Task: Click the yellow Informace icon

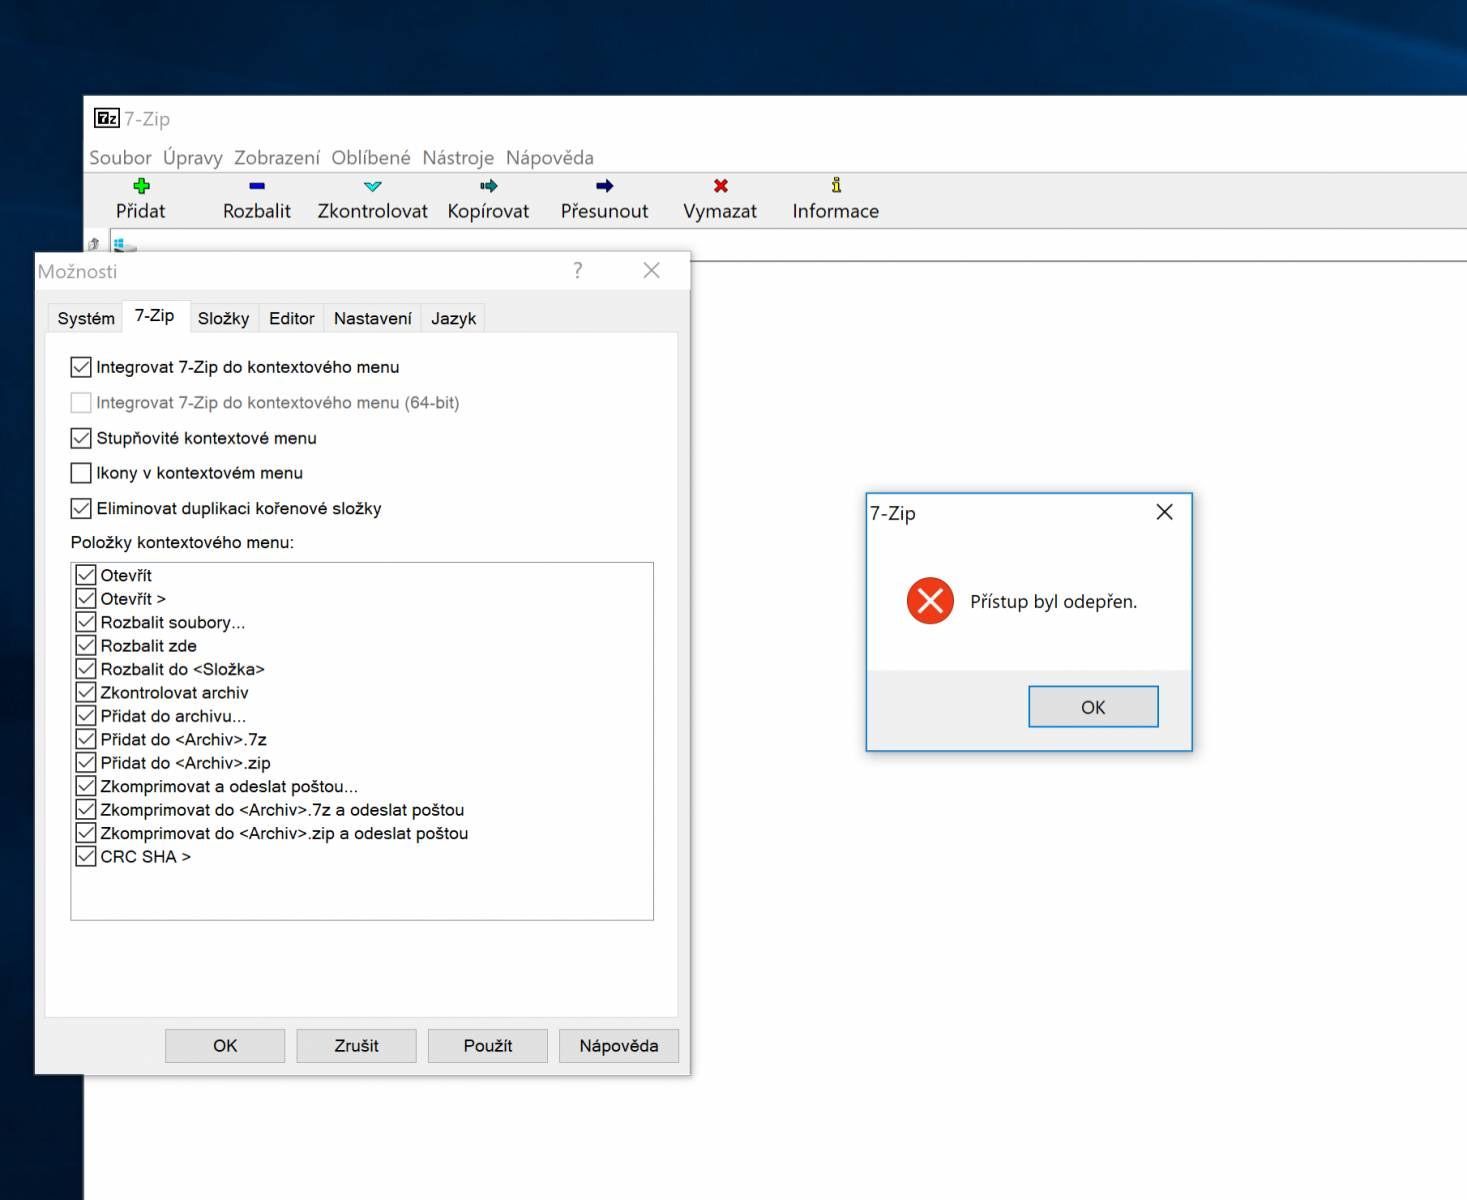Action: tap(836, 185)
